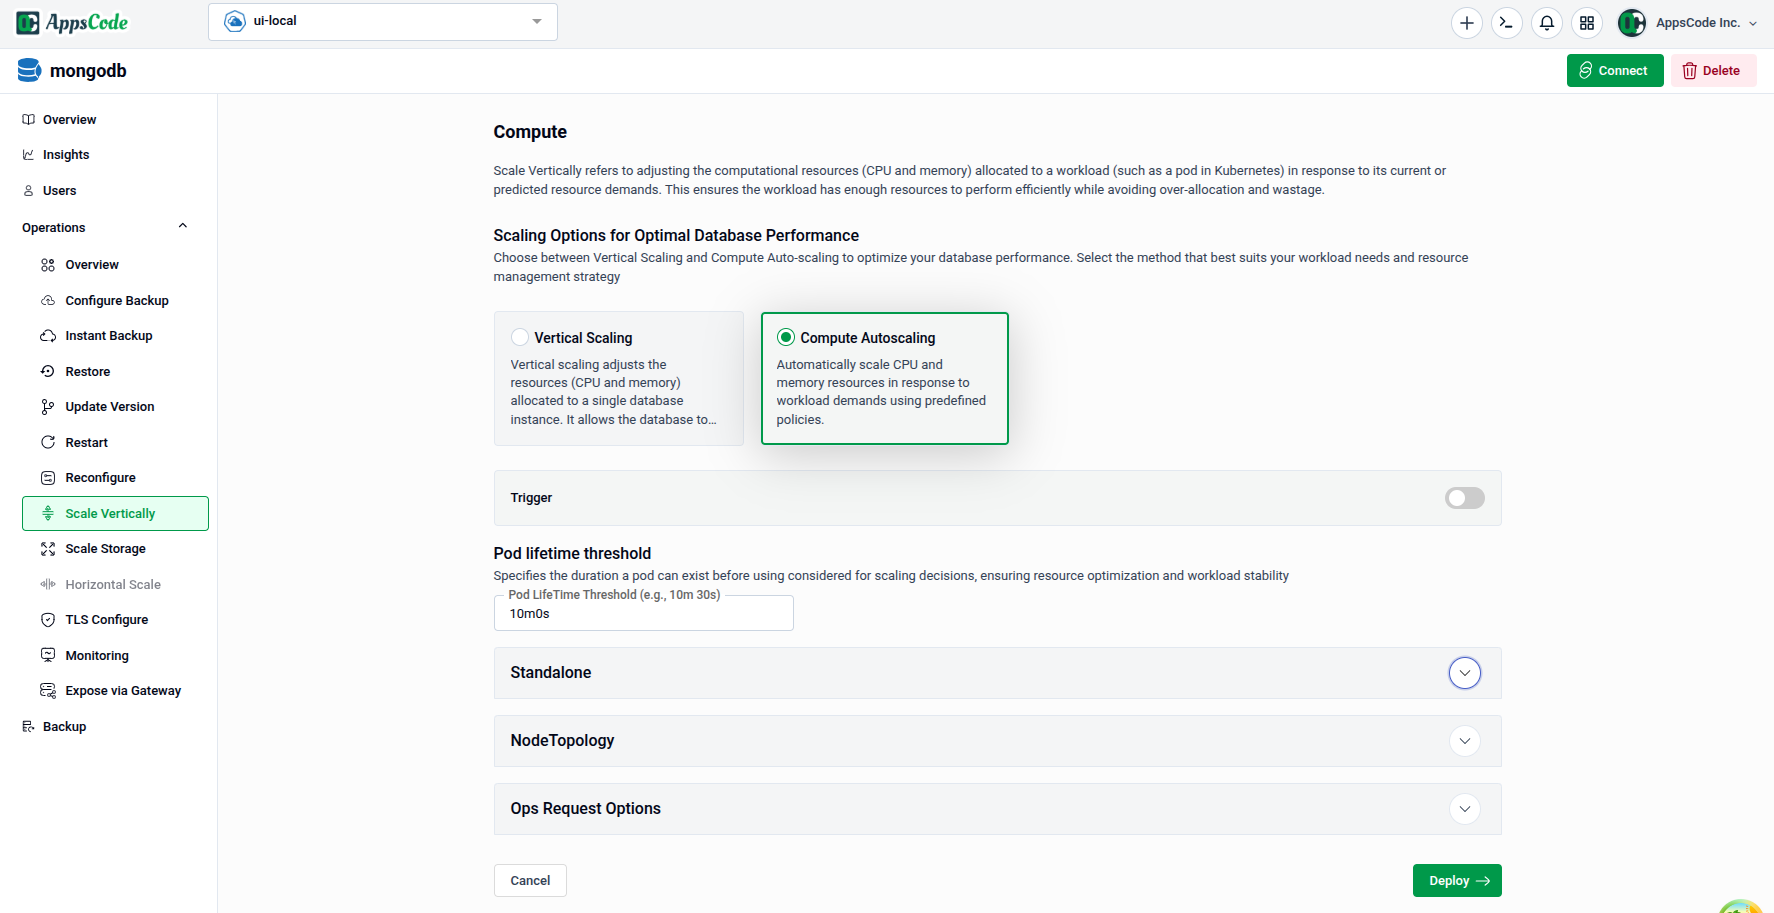
Task: Switch to the Insights section
Action: point(66,154)
